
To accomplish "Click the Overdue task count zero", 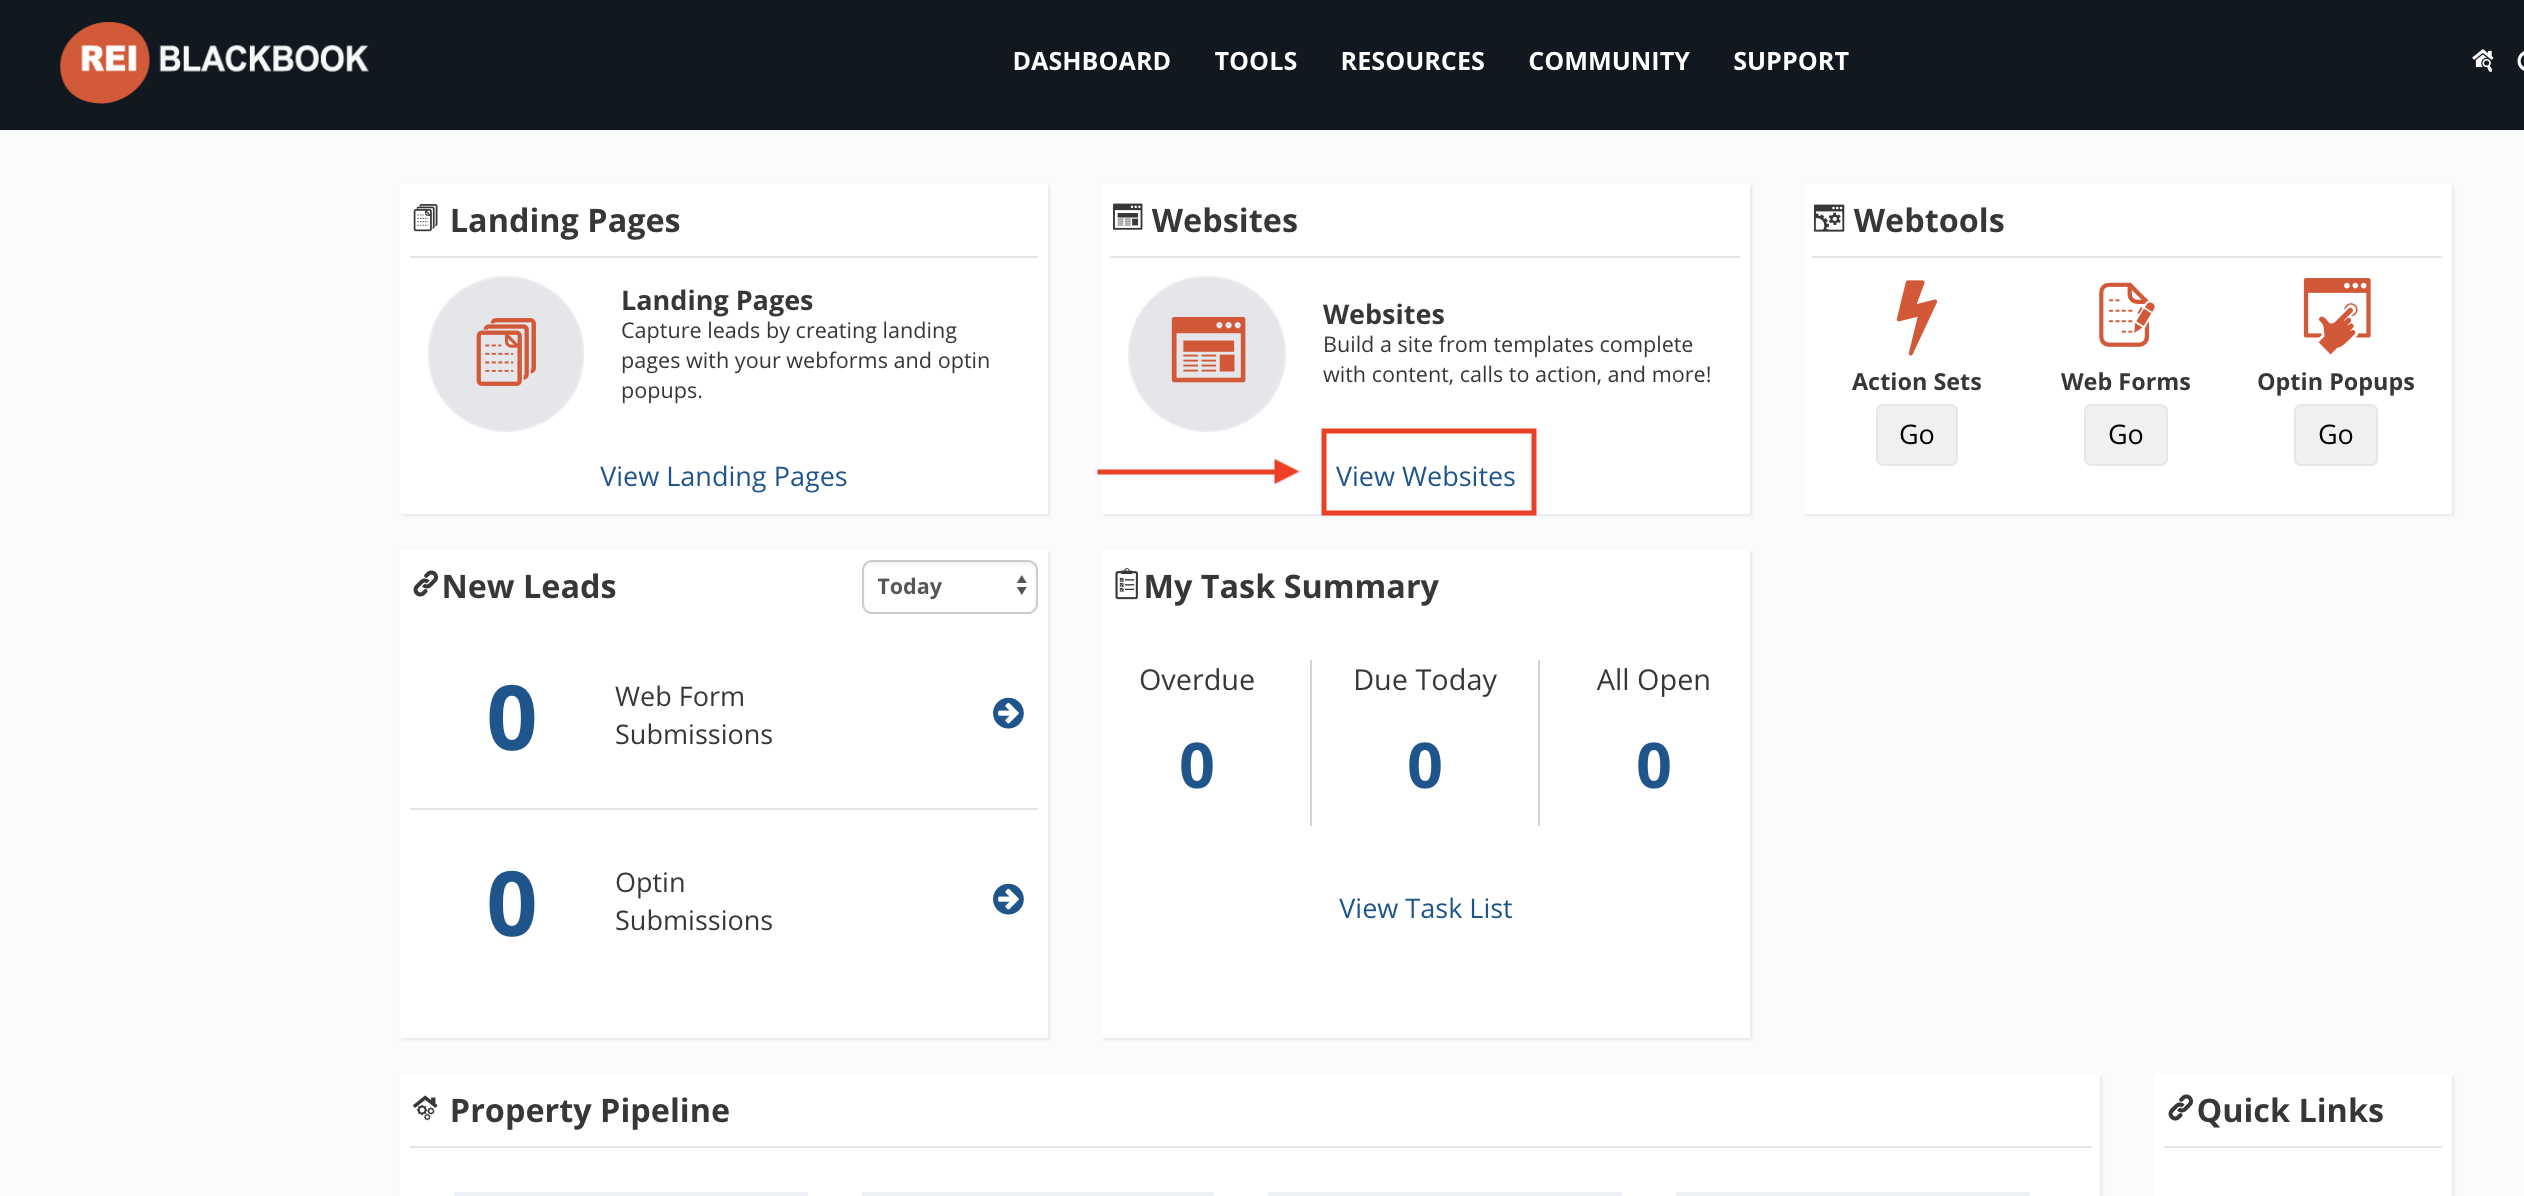I will point(1196,766).
